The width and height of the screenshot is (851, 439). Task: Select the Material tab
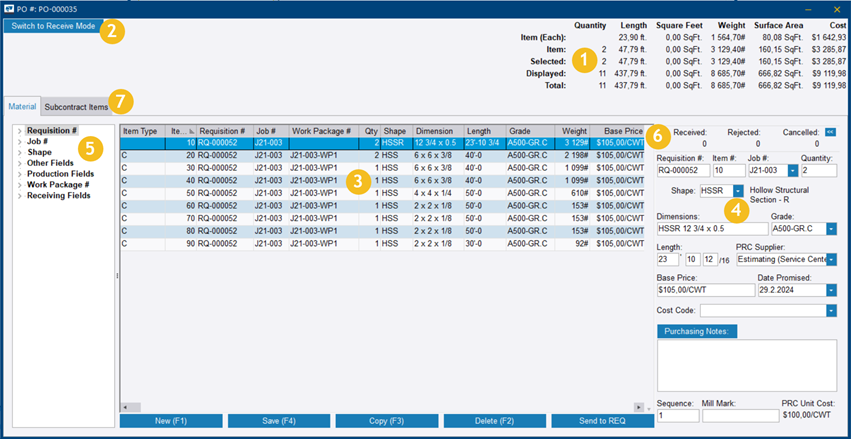point(22,106)
